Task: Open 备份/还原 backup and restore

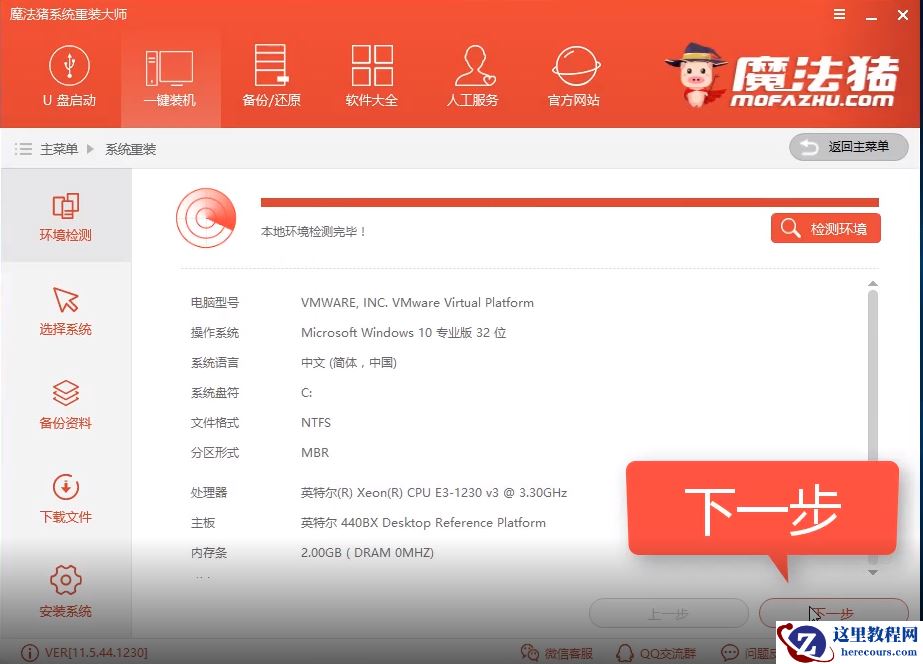Action: click(x=270, y=77)
